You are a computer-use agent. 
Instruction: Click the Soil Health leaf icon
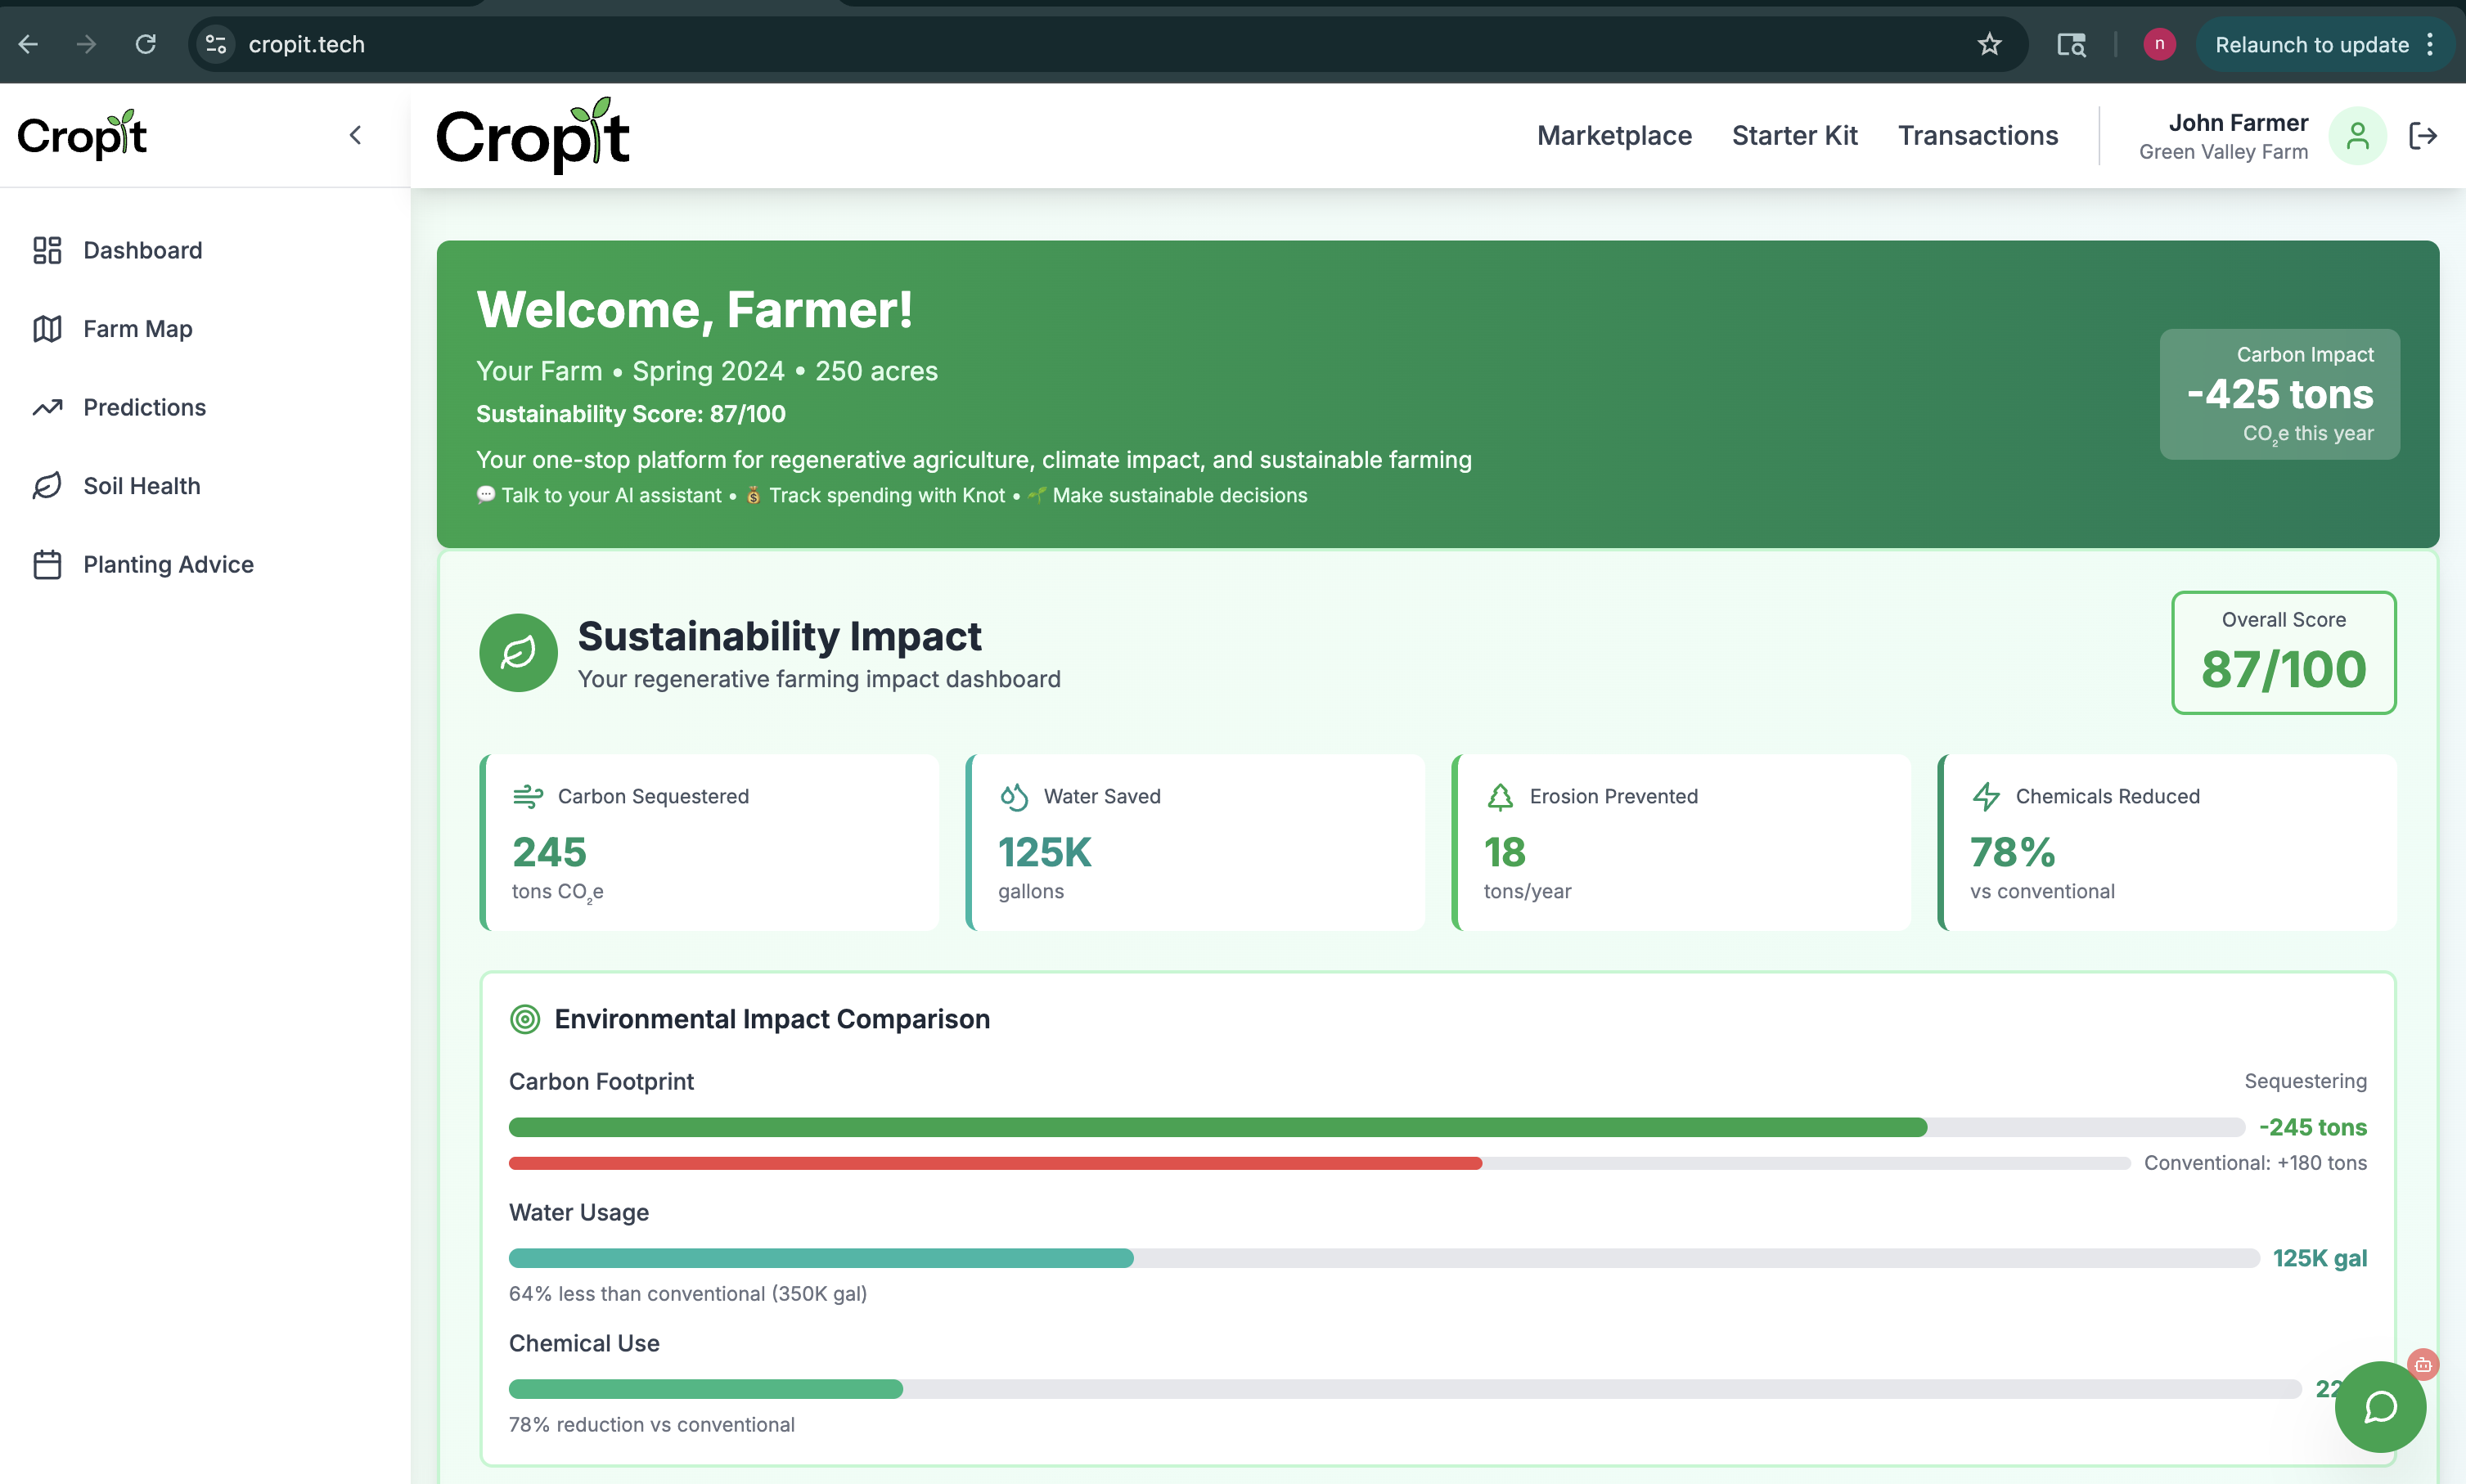click(x=47, y=486)
